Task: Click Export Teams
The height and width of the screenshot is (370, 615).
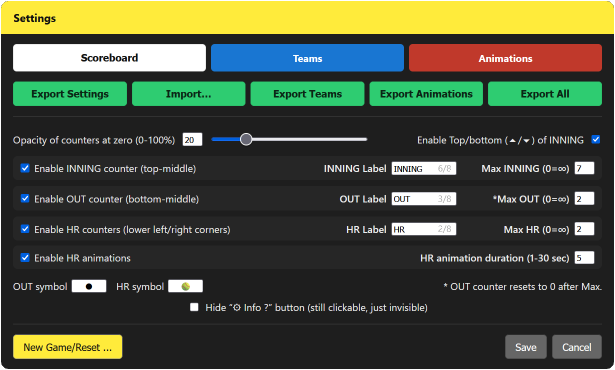Action: (x=308, y=94)
